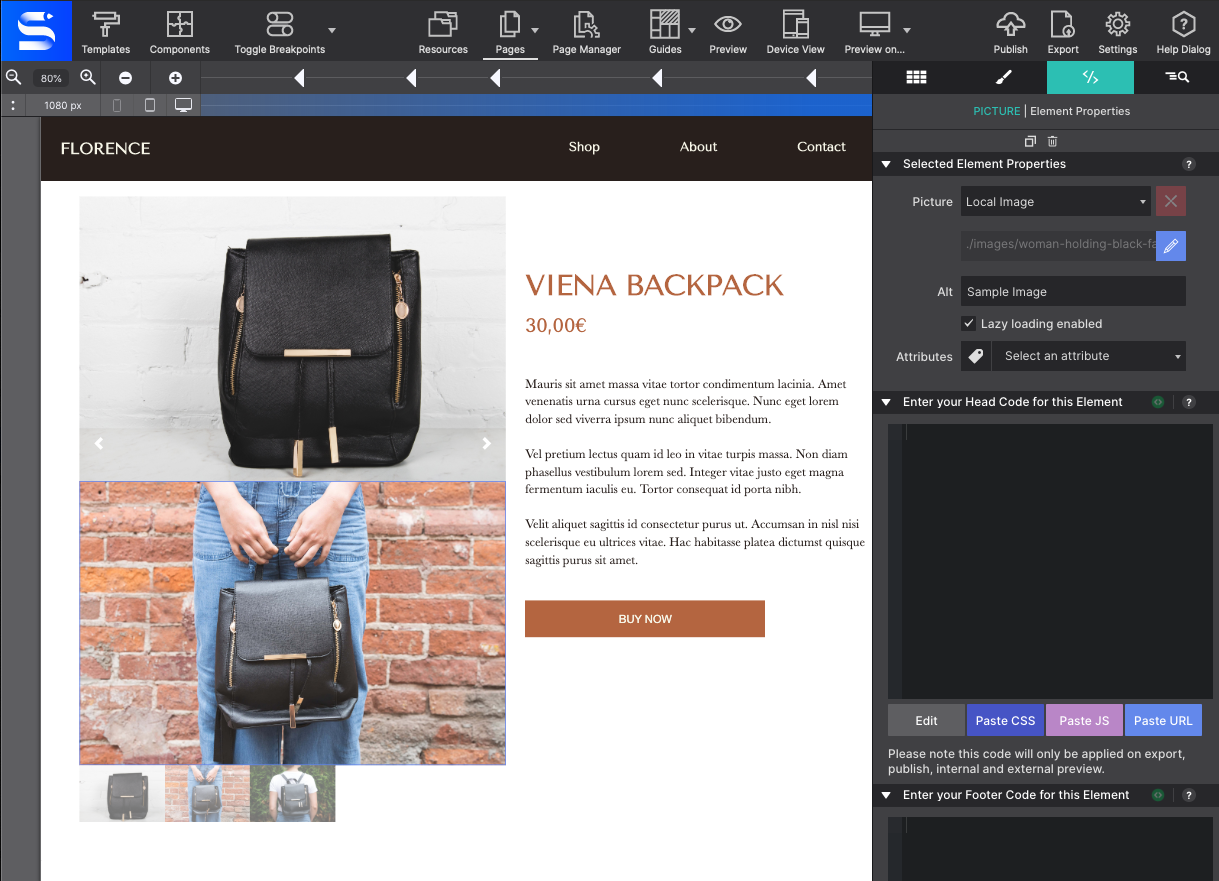Viewport: 1219px width, 881px height.
Task: Click the BUY NOW button
Action: pyautogui.click(x=644, y=619)
